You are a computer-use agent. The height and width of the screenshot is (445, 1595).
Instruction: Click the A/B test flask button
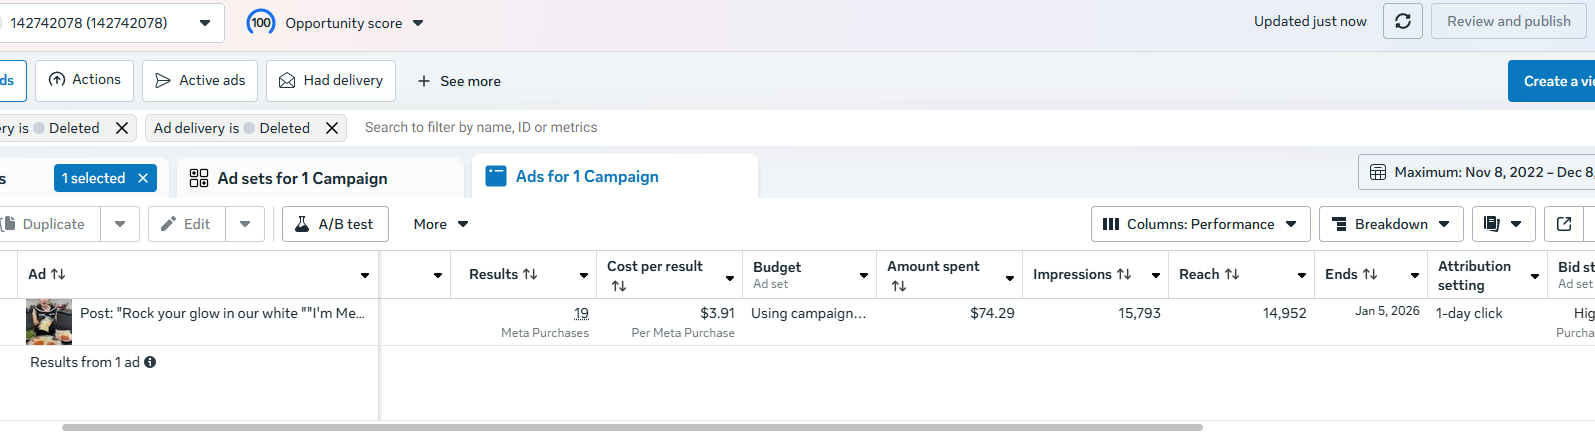point(335,224)
